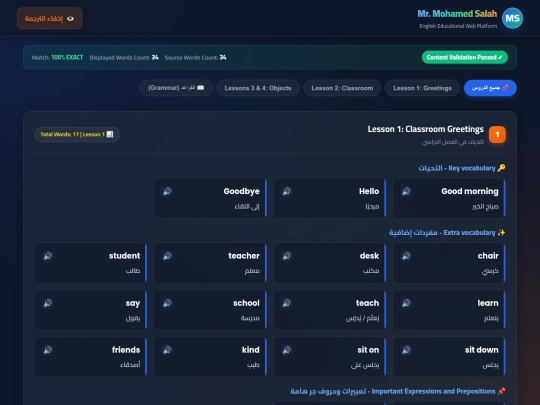
Task: Play pronunciation of learn
Action: coord(406,303)
